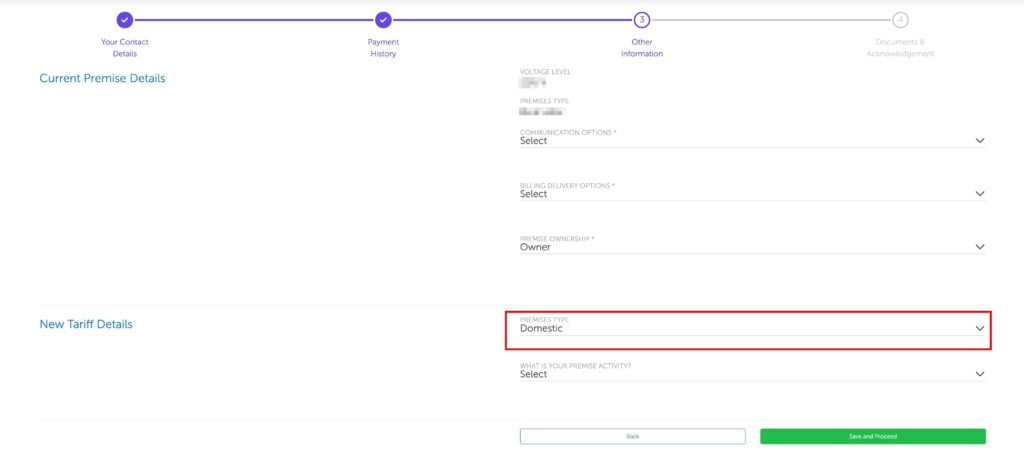Click the step 4 Documents & Acknowledgement circle

(x=901, y=20)
